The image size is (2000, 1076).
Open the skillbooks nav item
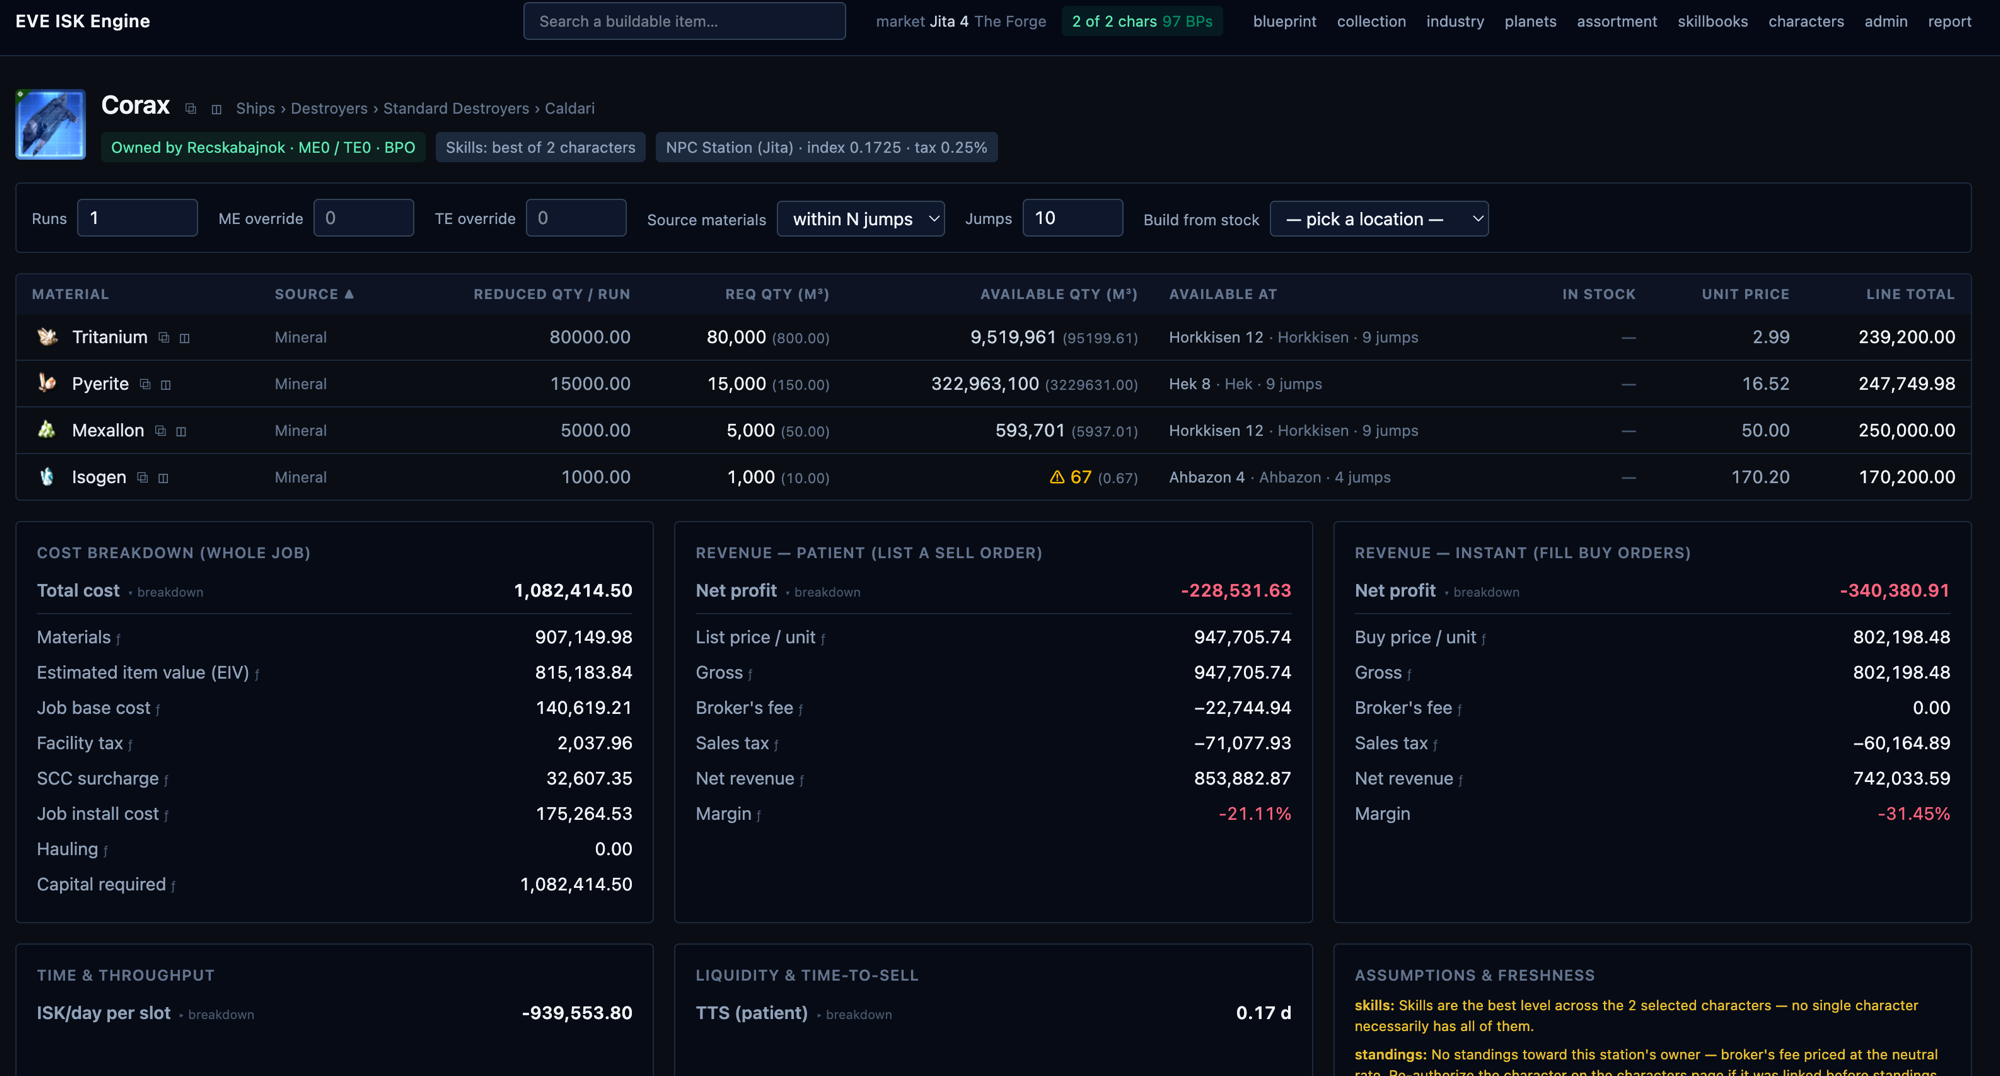1712,21
